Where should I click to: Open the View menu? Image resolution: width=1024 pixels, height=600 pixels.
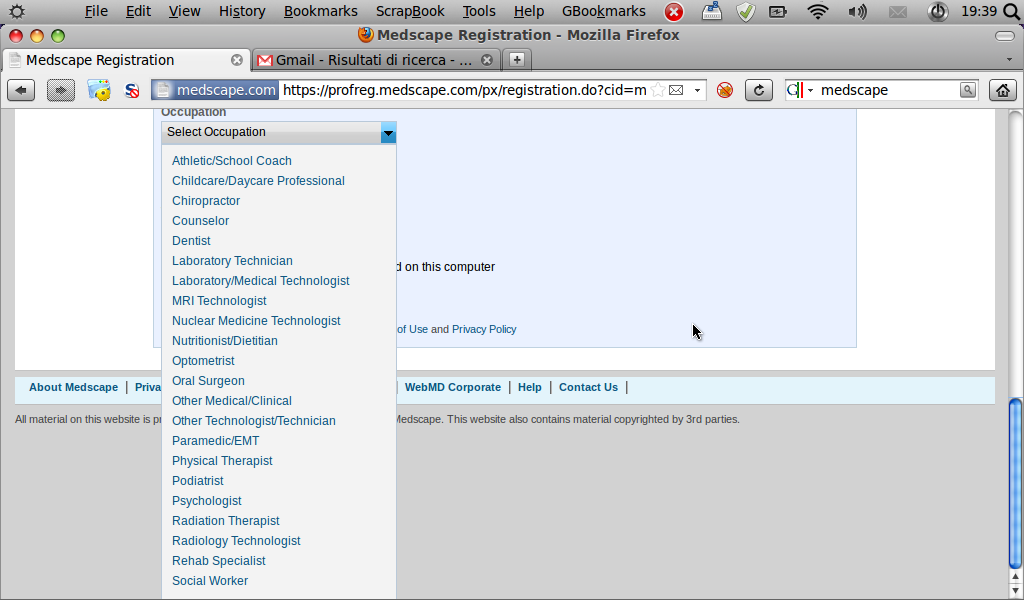coord(184,11)
